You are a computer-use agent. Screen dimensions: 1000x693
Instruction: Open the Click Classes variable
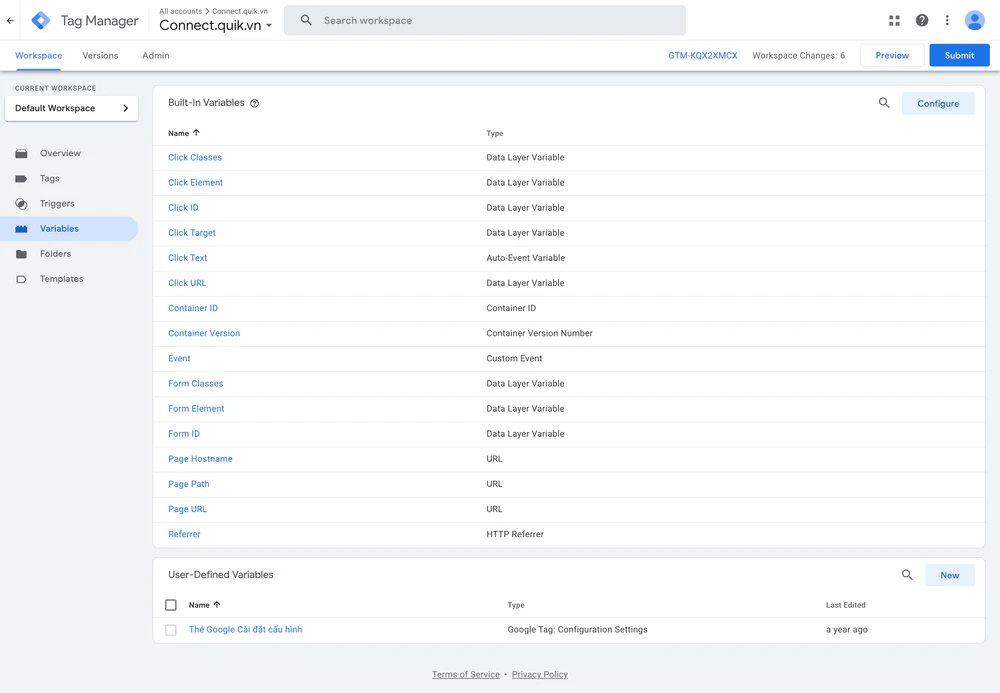coord(195,157)
